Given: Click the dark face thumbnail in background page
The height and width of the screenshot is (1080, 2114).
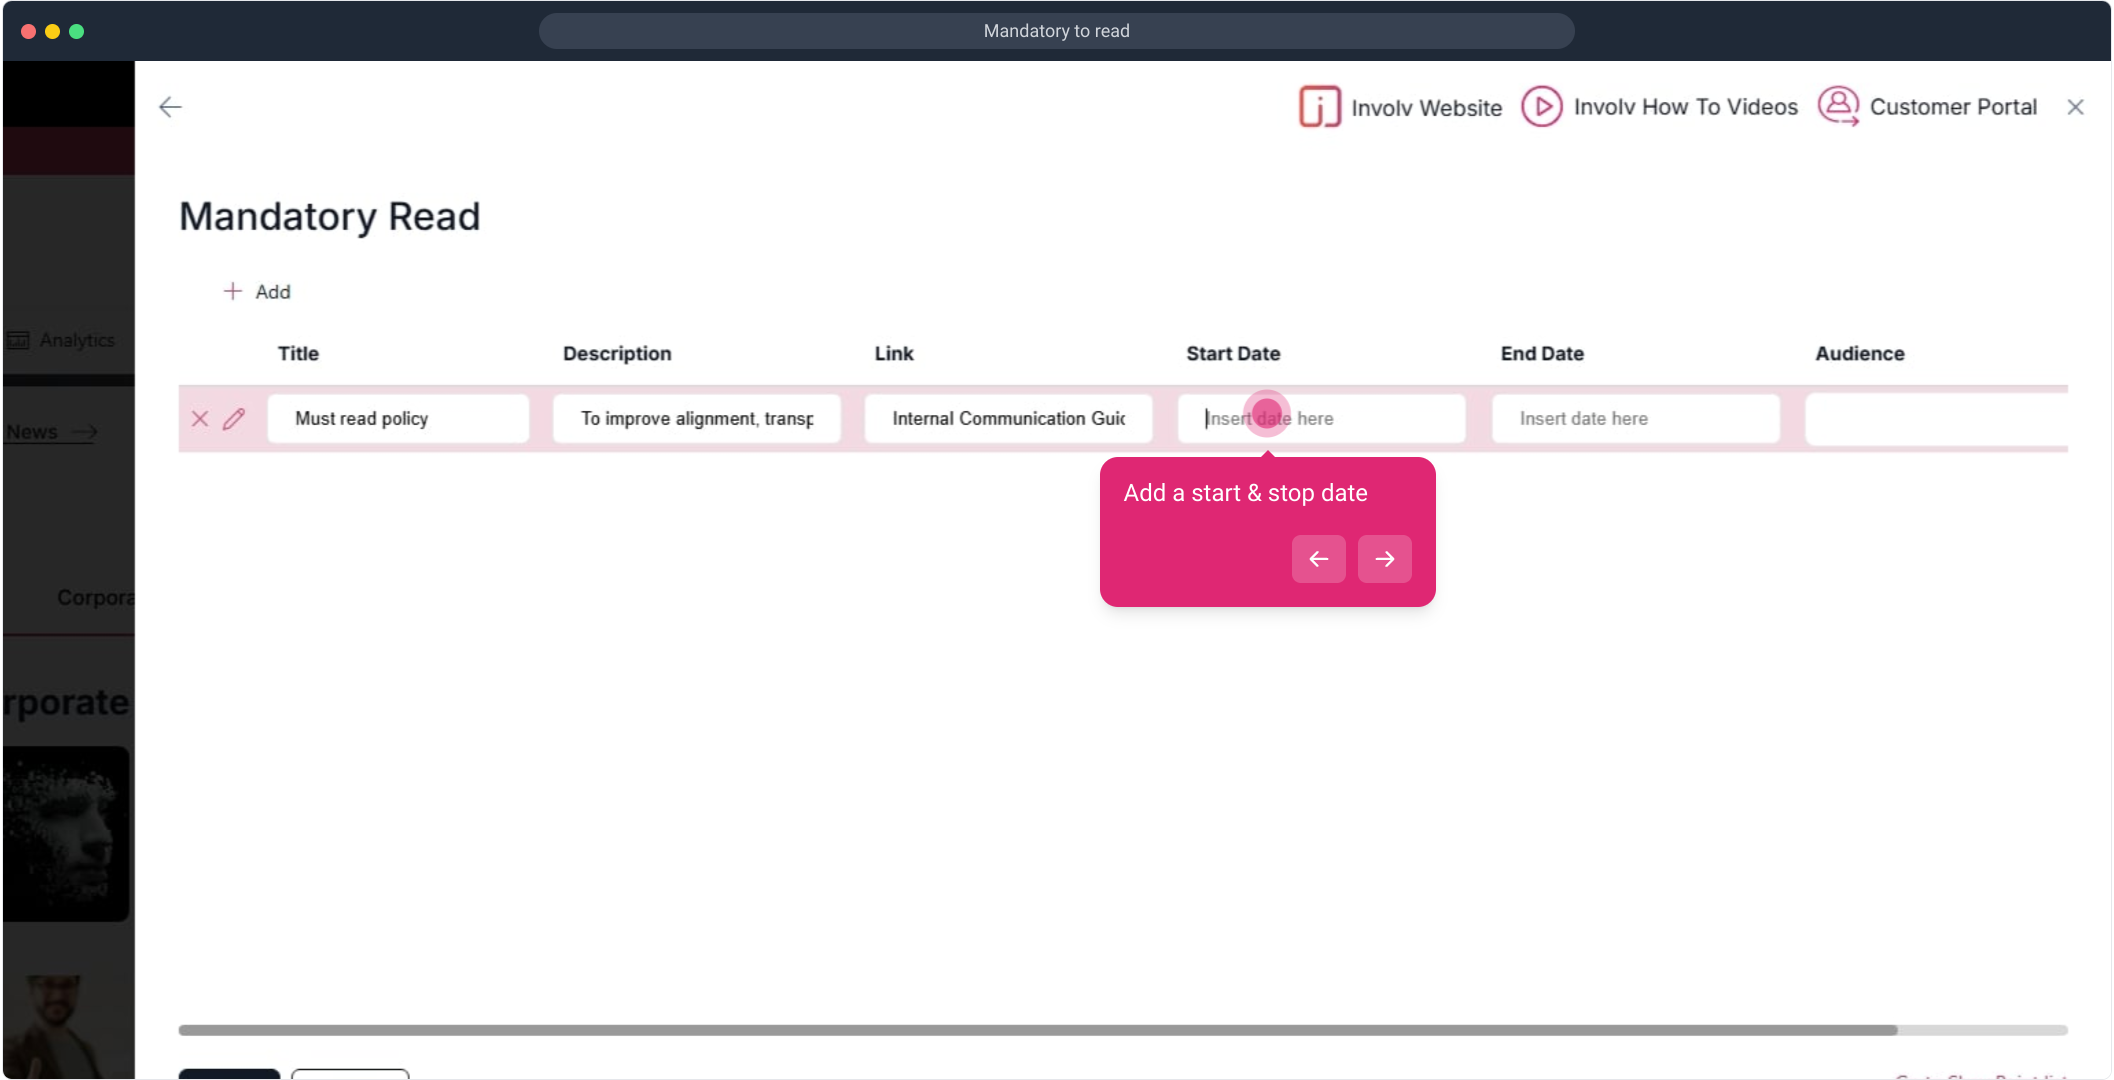Looking at the screenshot, I should pos(66,833).
